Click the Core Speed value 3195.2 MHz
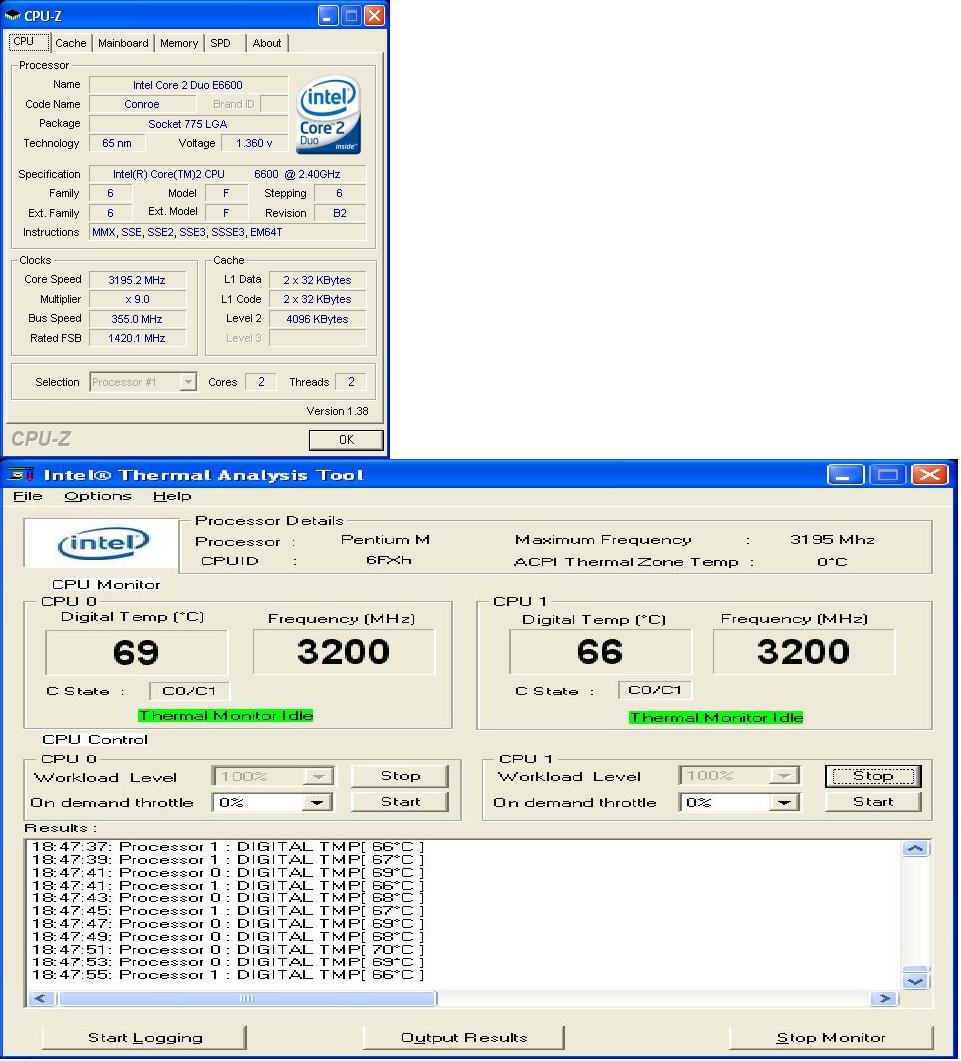The height and width of the screenshot is (1061, 961). click(137, 280)
